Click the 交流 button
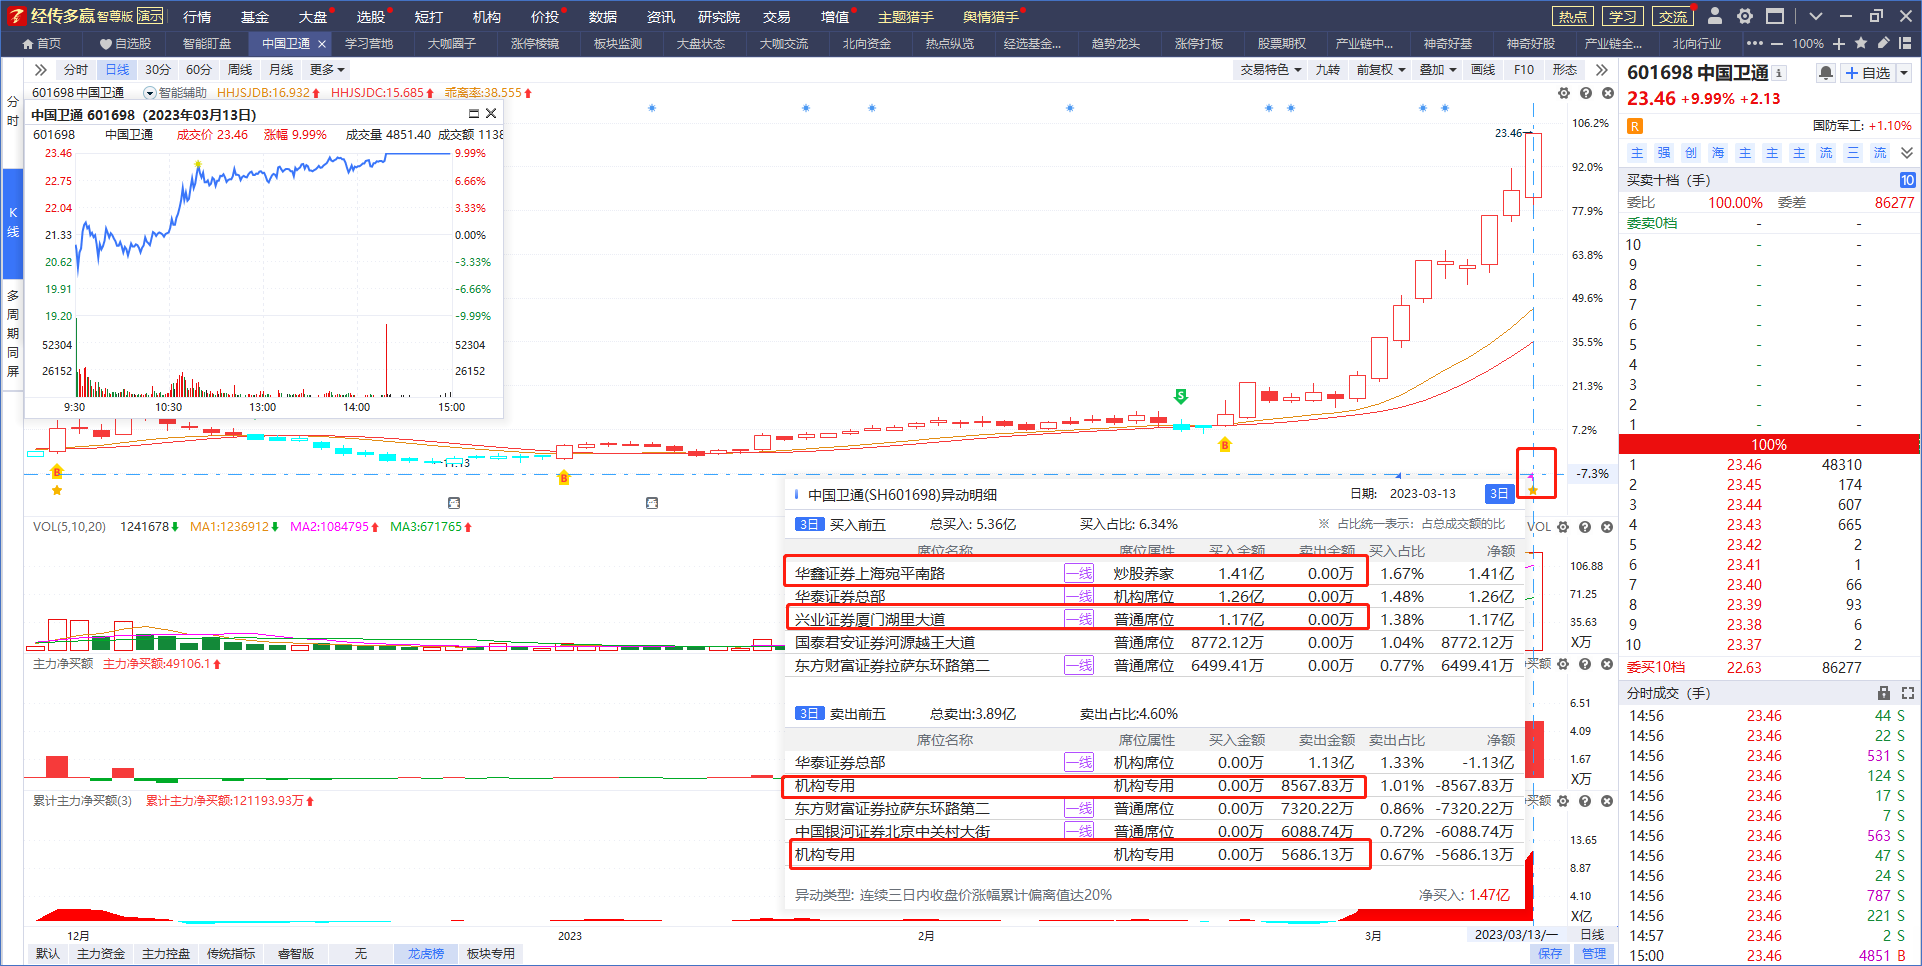Viewport: 1922px width, 966px height. pyautogui.click(x=1673, y=16)
